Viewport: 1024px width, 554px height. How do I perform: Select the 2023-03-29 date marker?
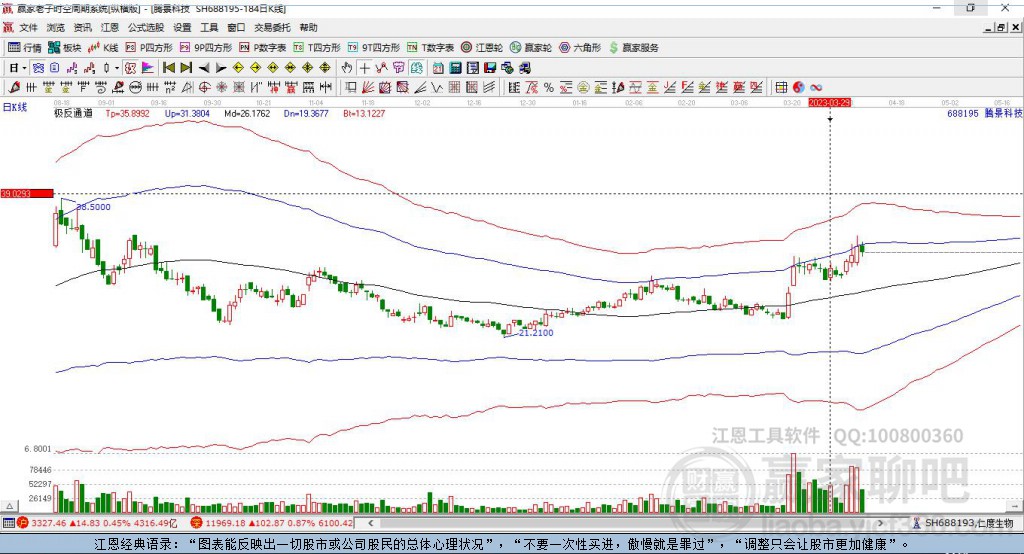point(829,103)
